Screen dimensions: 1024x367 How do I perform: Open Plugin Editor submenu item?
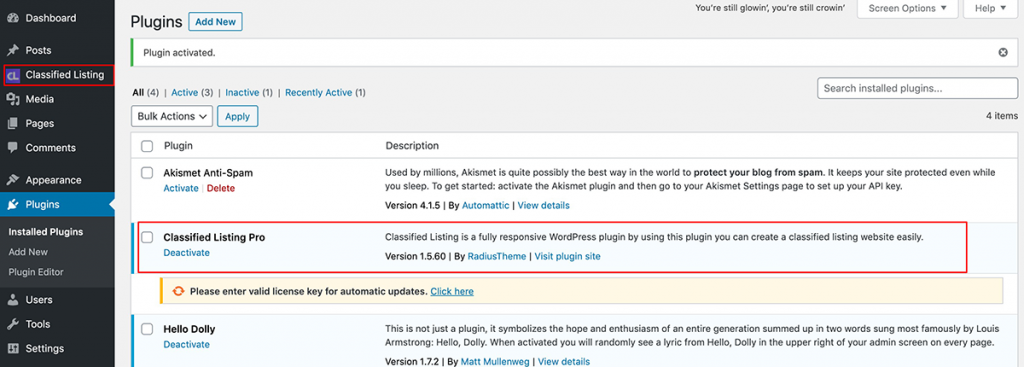pyautogui.click(x=36, y=272)
